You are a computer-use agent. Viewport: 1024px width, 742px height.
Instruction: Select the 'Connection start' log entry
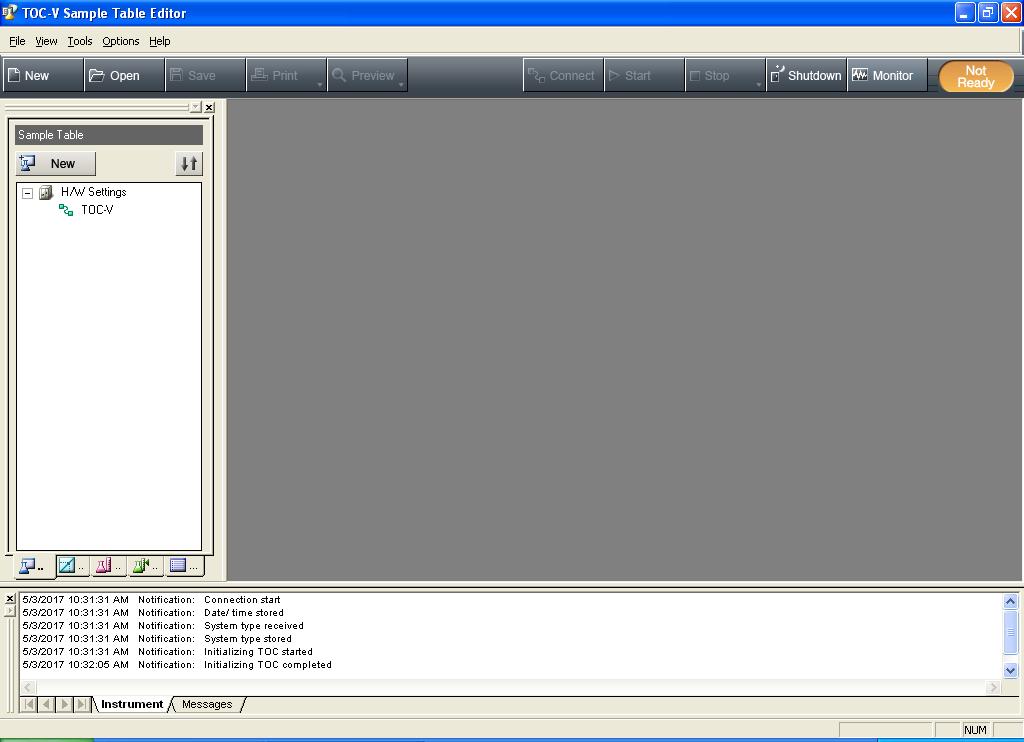152,600
